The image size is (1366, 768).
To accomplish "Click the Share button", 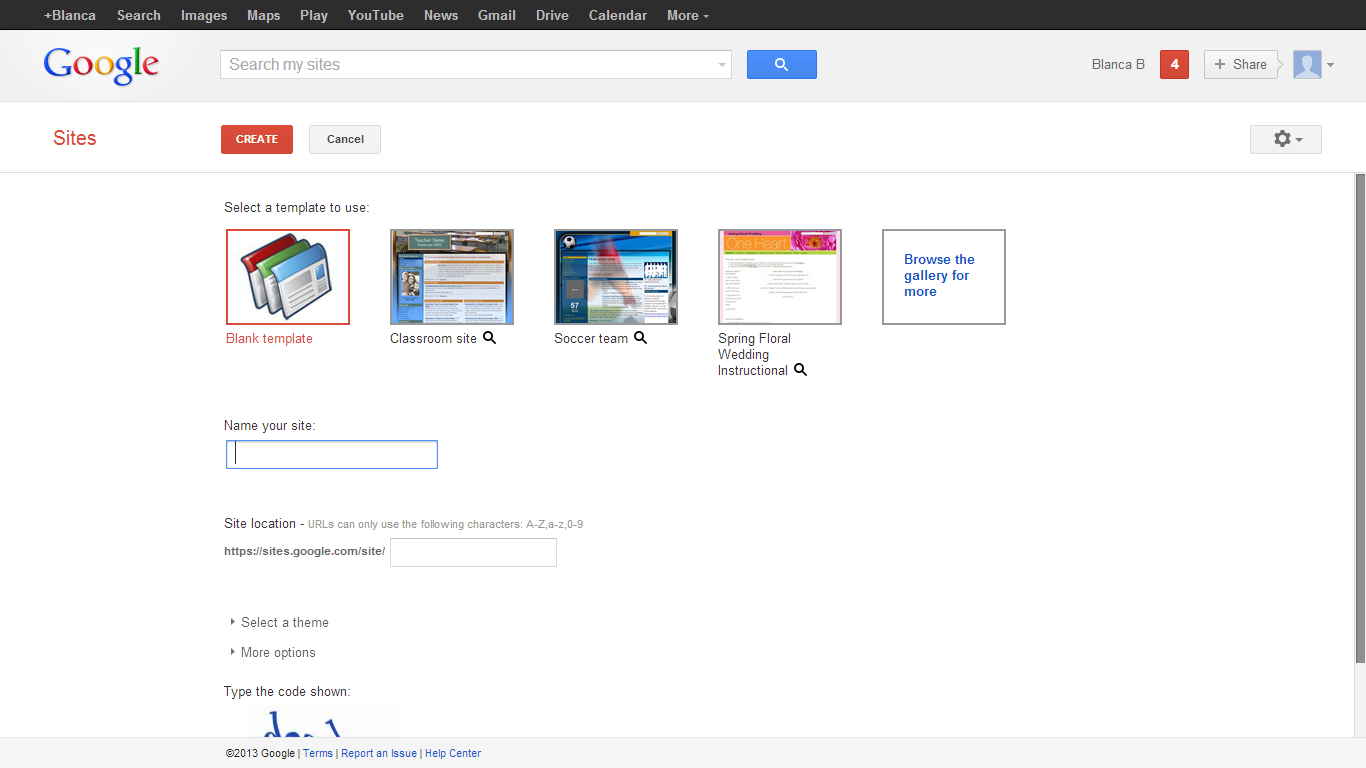I will pos(1240,64).
